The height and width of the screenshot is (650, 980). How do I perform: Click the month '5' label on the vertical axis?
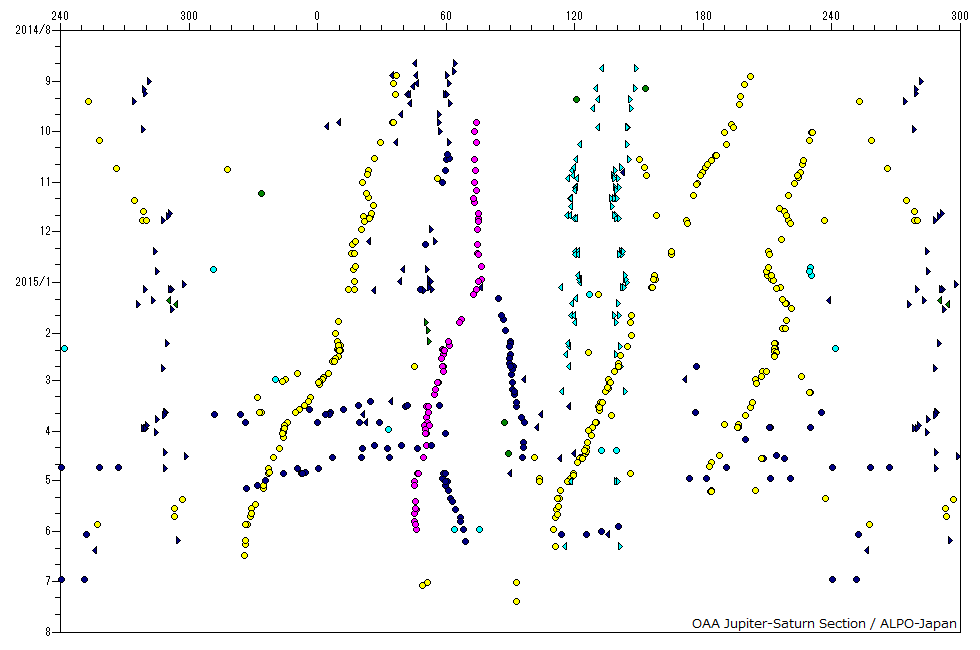click(x=48, y=480)
